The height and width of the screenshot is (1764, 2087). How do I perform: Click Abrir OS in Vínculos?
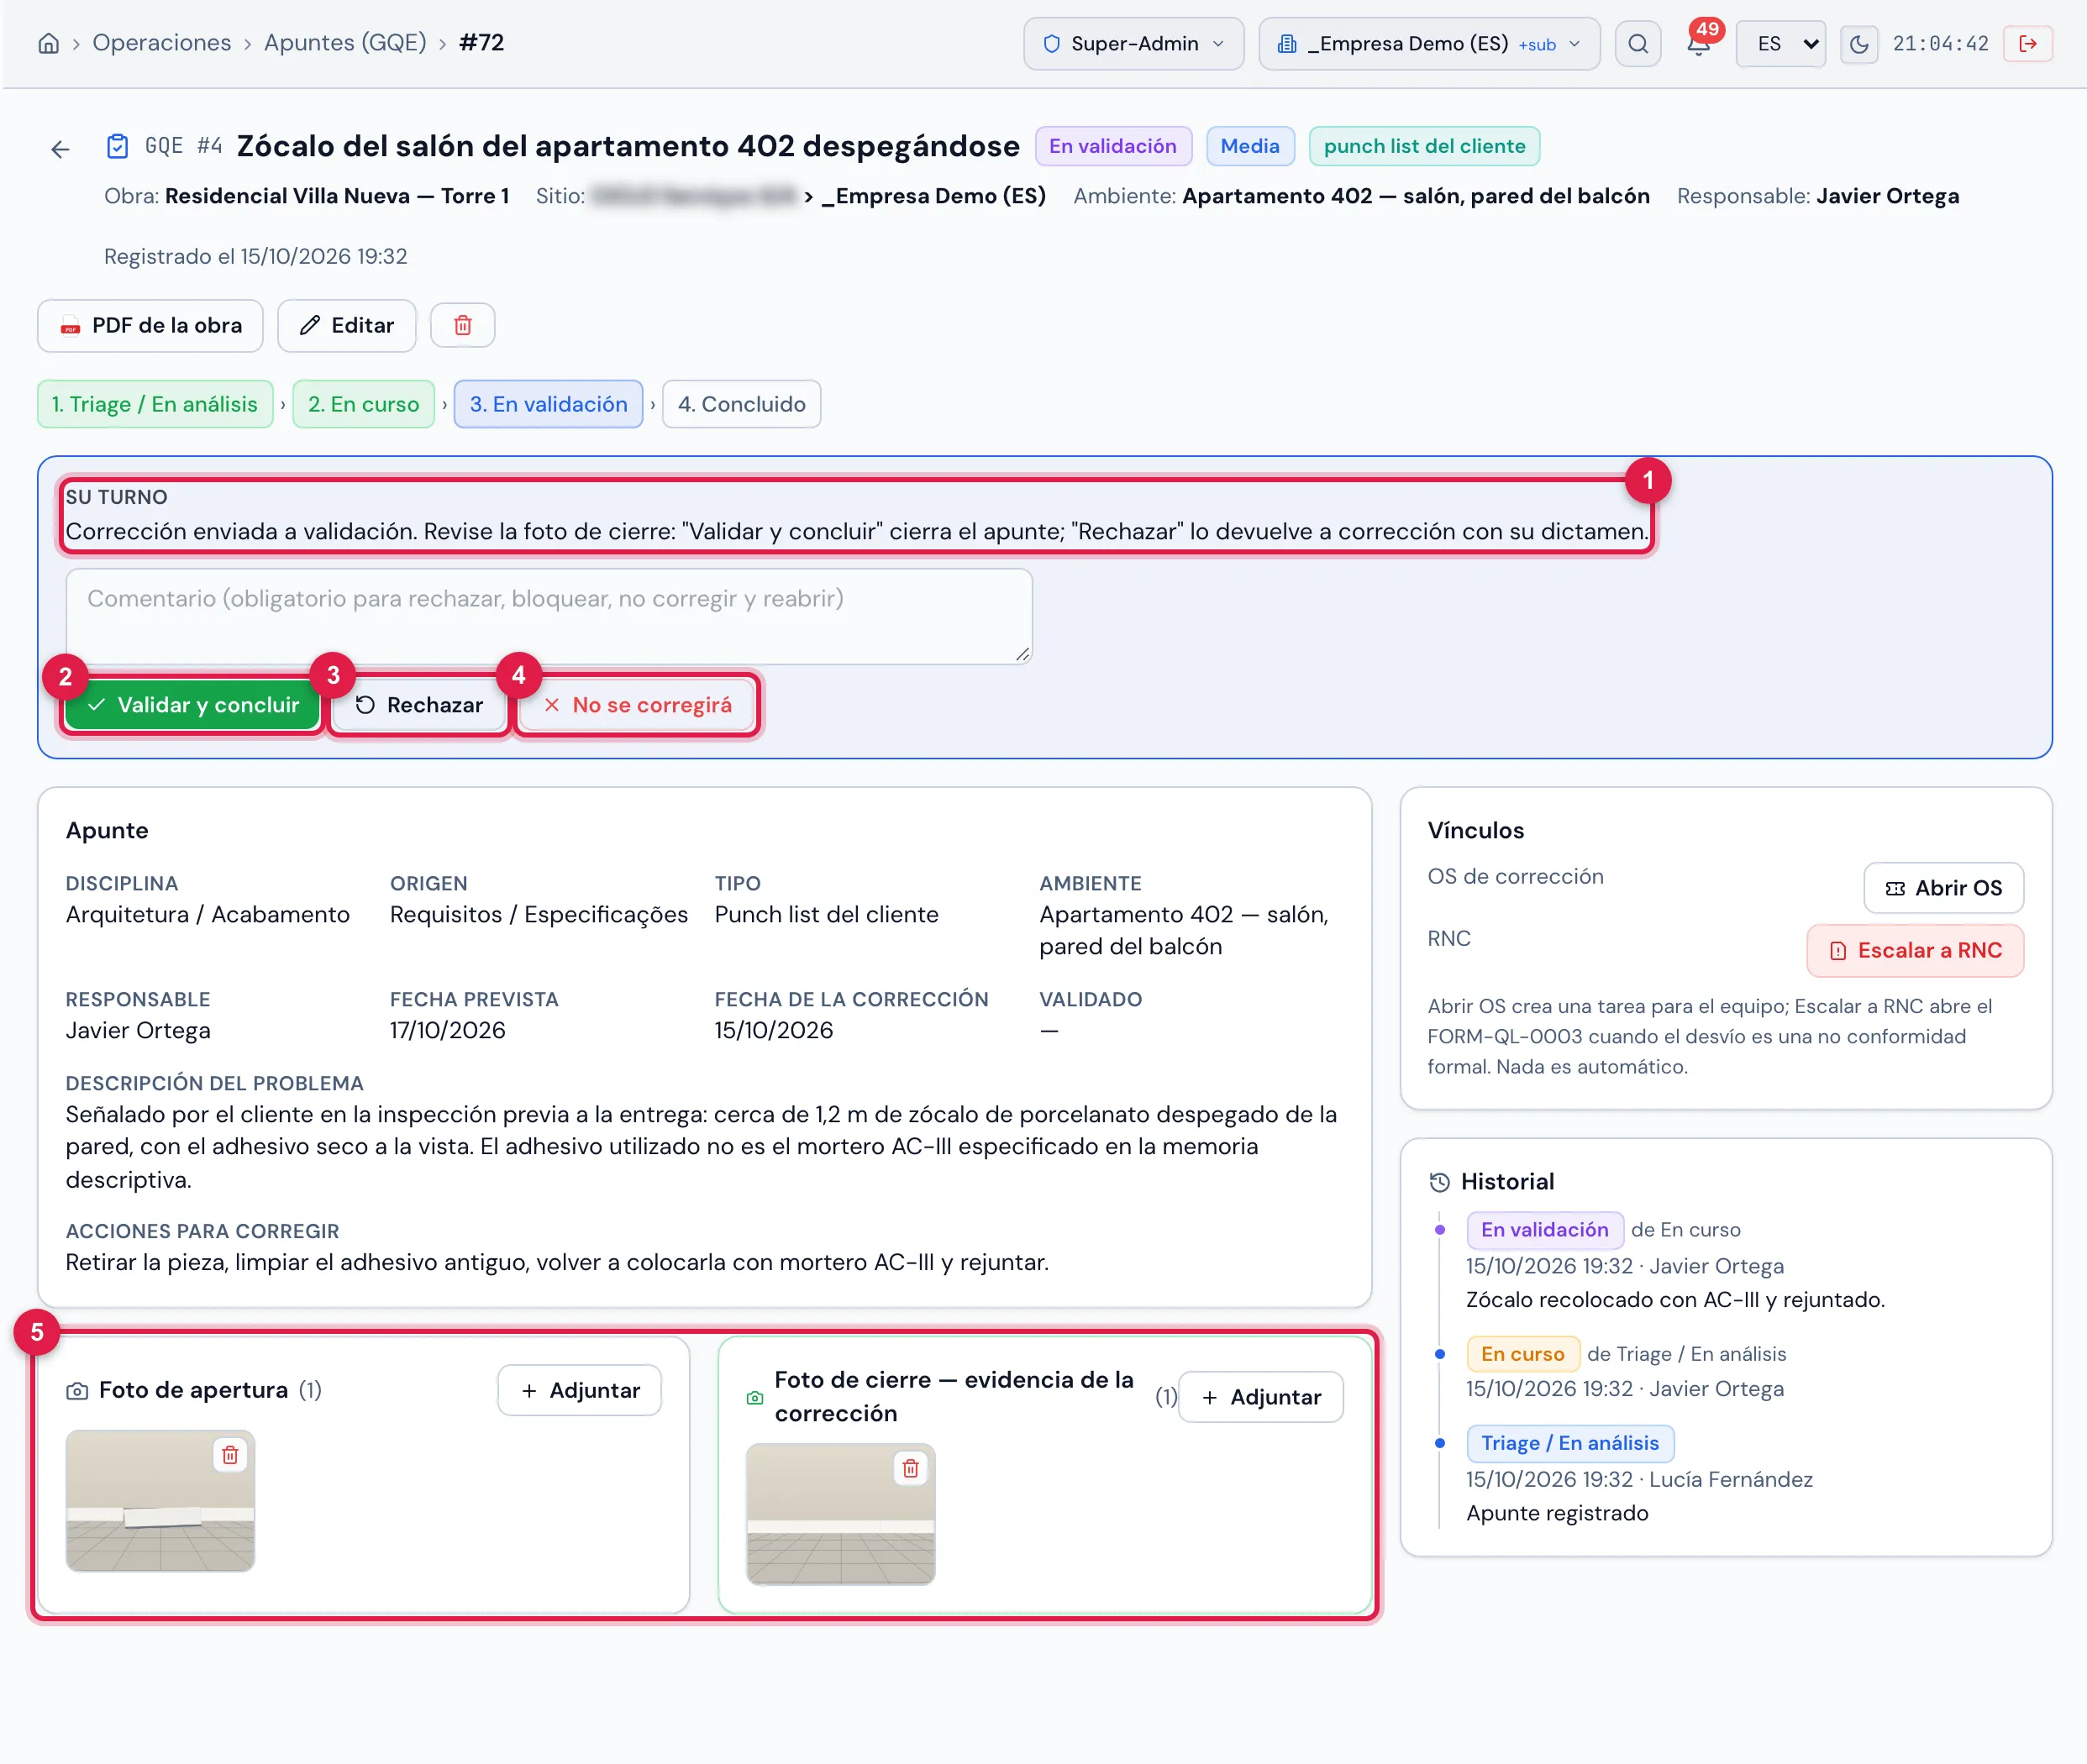pyautogui.click(x=1943, y=888)
